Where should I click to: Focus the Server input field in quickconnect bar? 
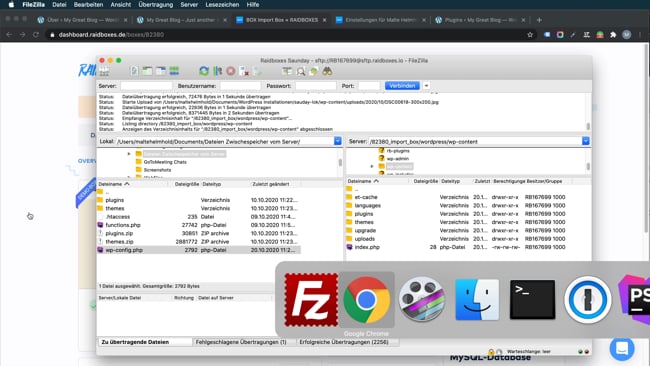click(146, 86)
